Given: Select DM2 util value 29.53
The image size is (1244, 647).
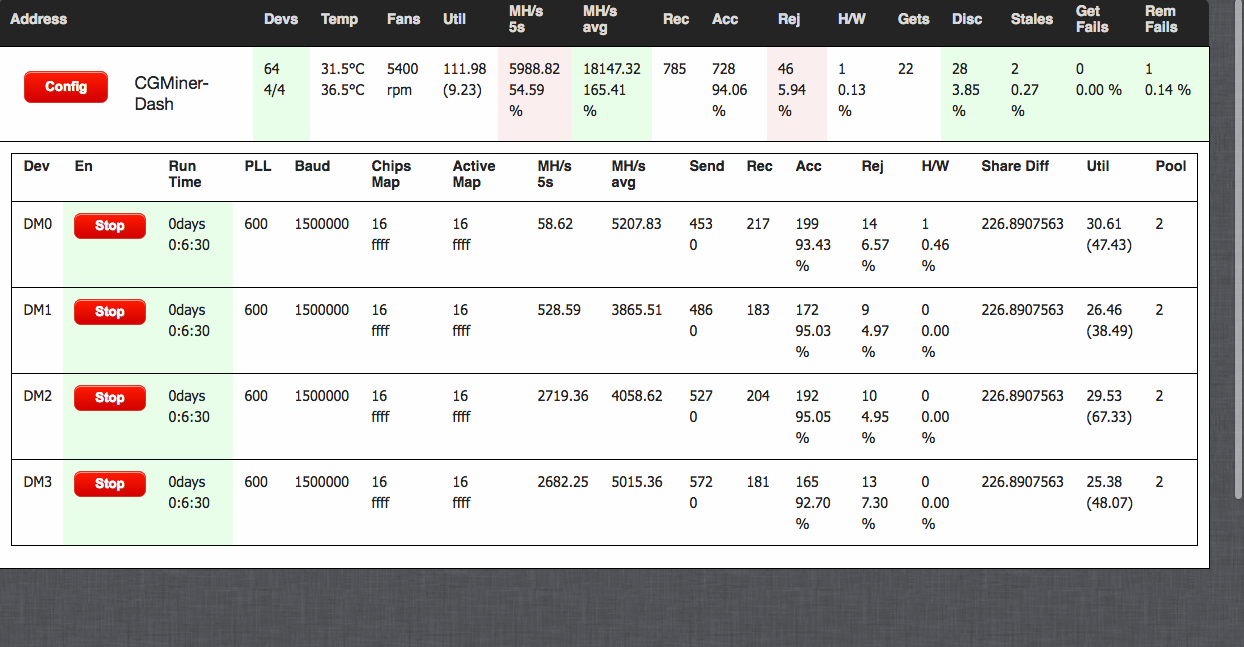Looking at the screenshot, I should 1104,396.
